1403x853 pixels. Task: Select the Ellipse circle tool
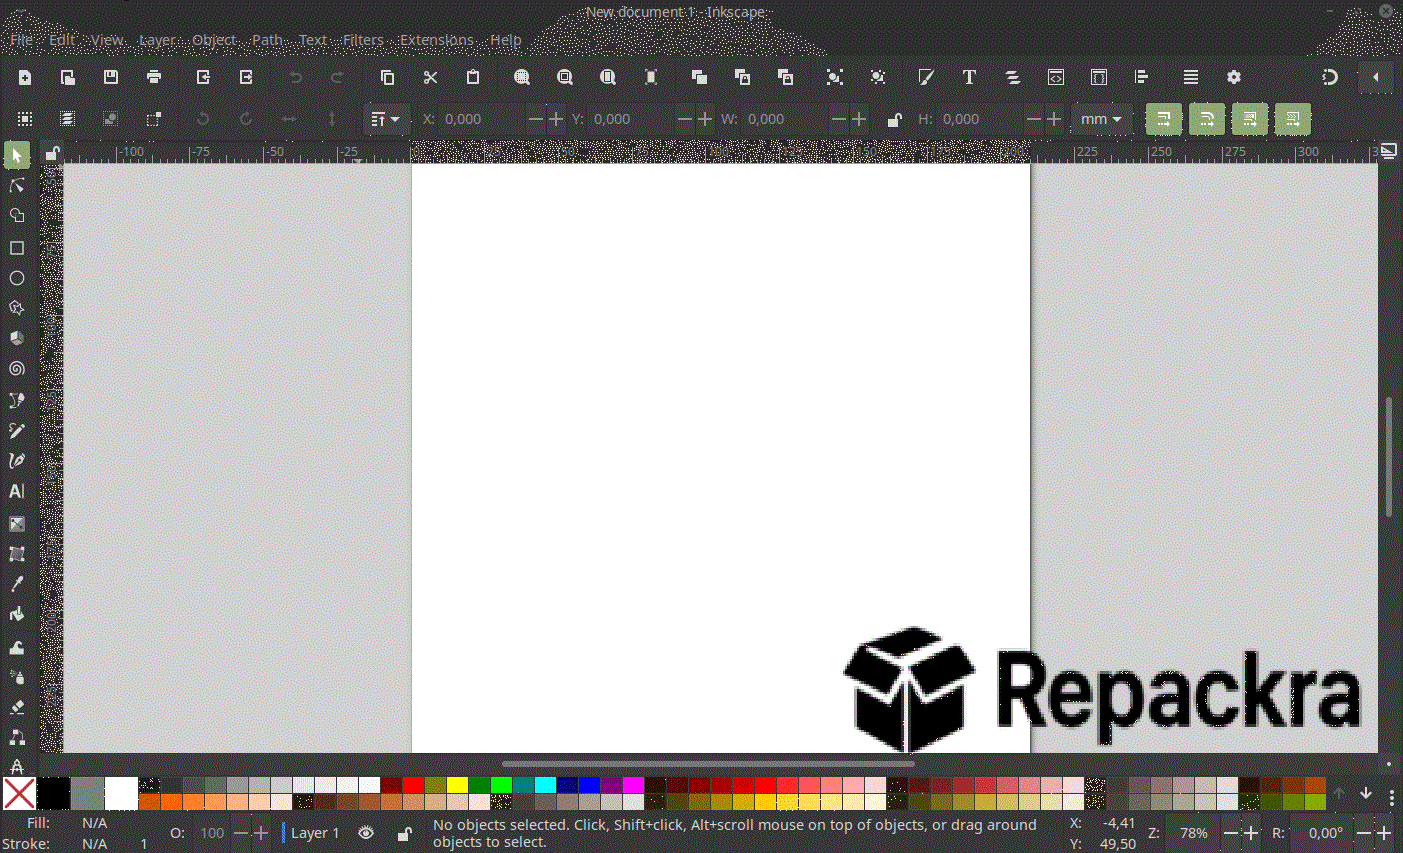pyautogui.click(x=17, y=278)
